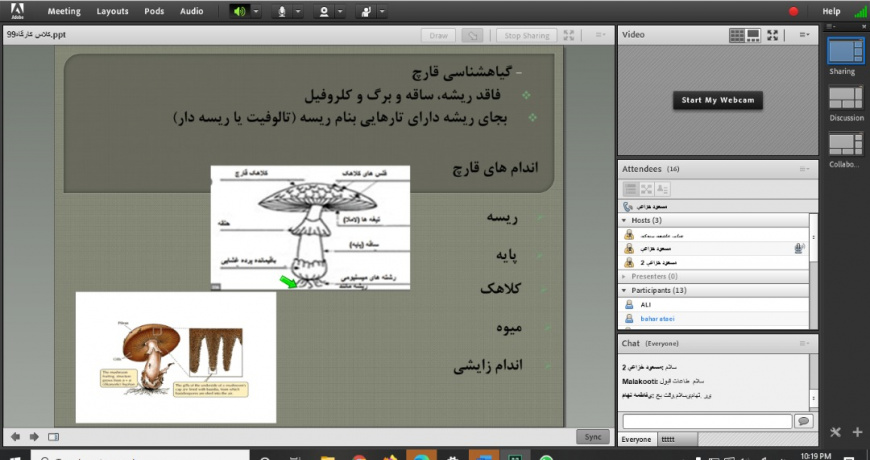Open the Share pod options menu
Screen dimensions: 870x460
(x=601, y=35)
